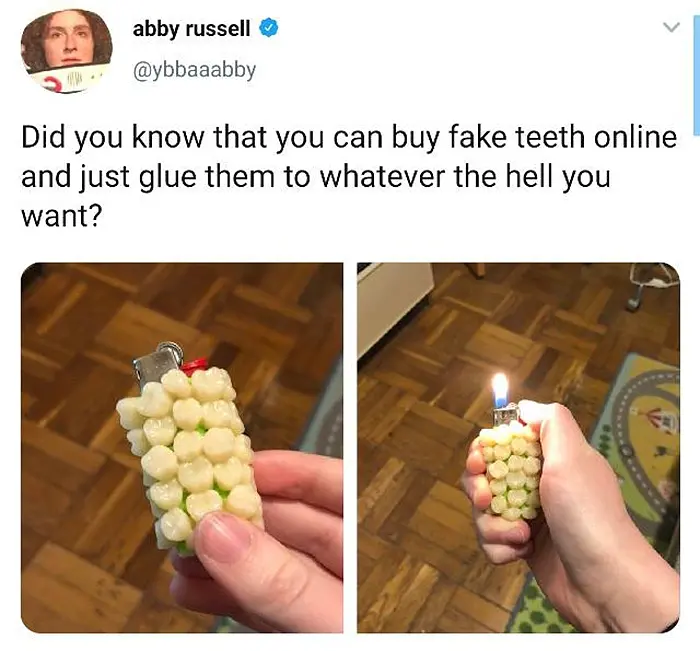Click the tweet text about fake teeth

tap(349, 177)
